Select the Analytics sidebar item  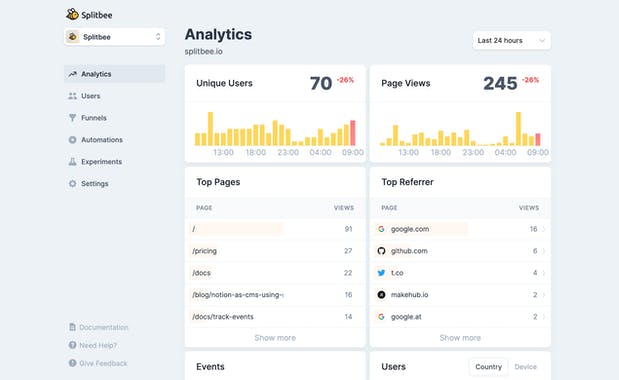tap(114, 74)
